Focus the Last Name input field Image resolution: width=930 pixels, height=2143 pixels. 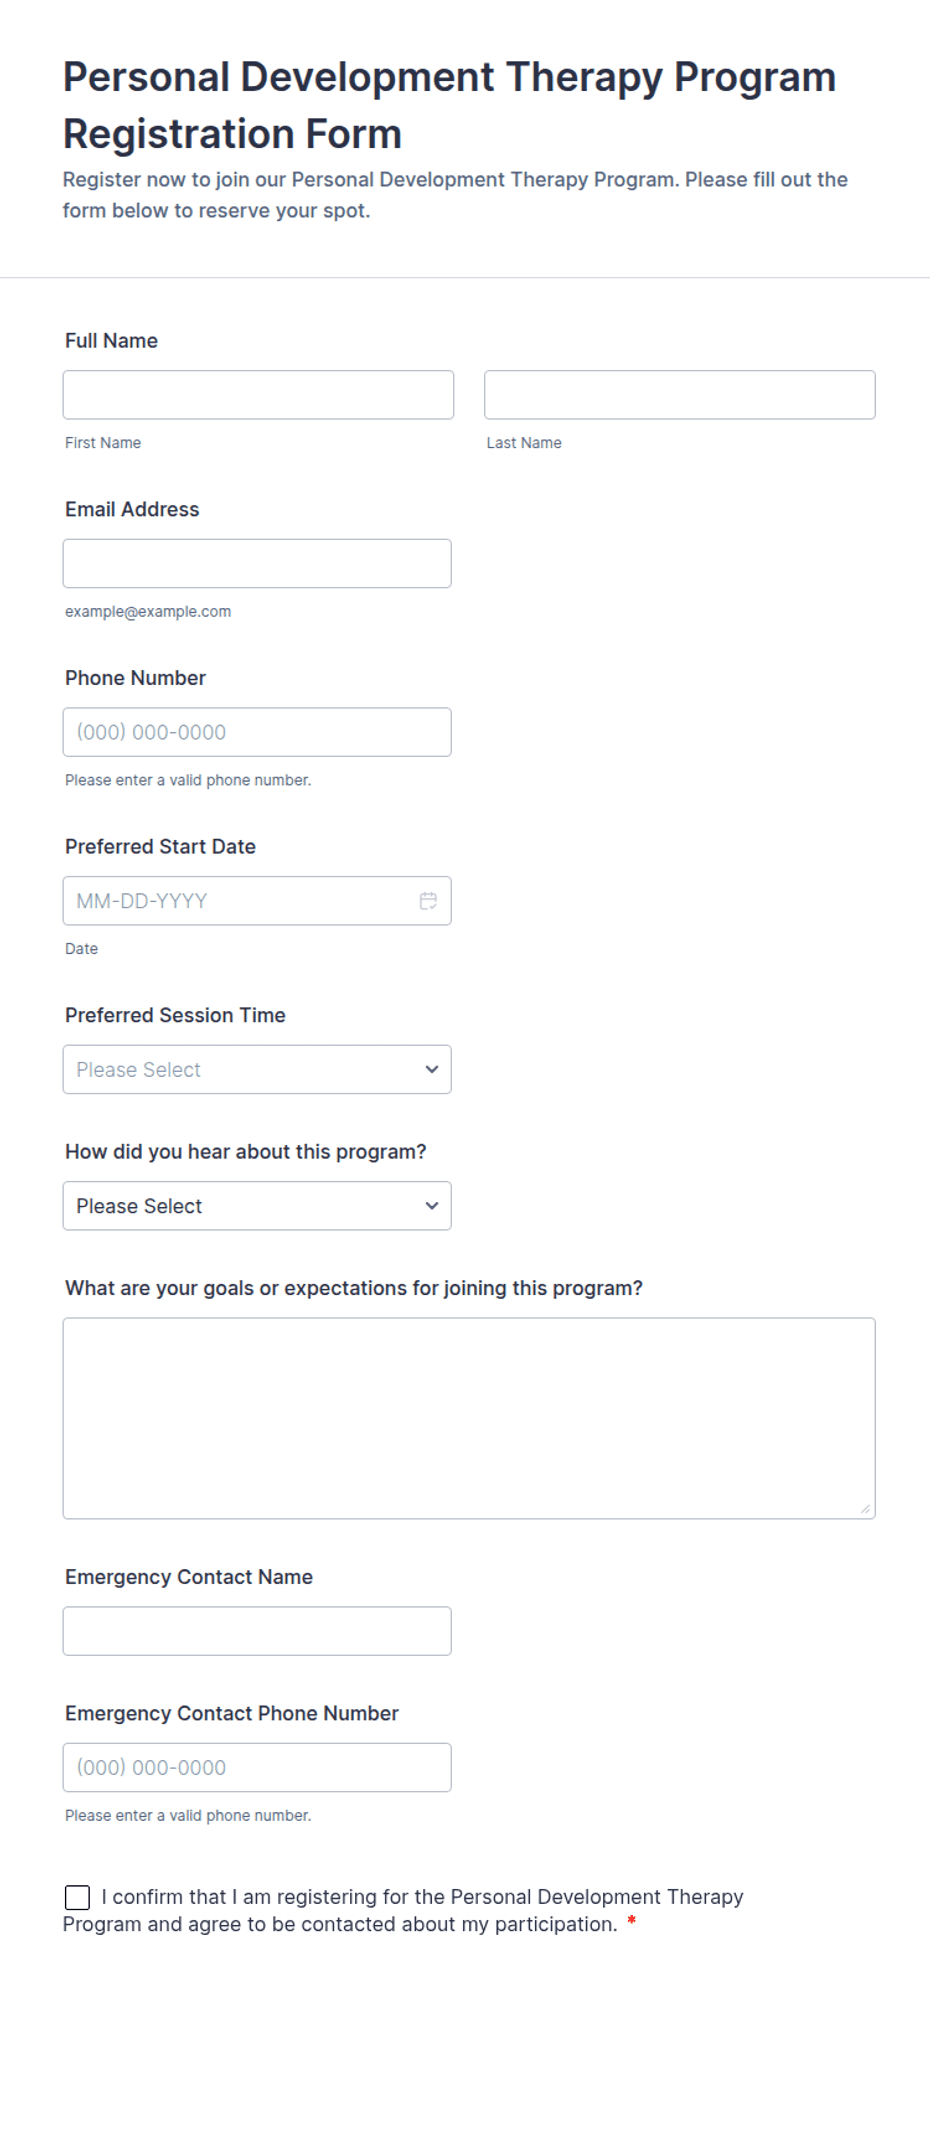coord(680,395)
